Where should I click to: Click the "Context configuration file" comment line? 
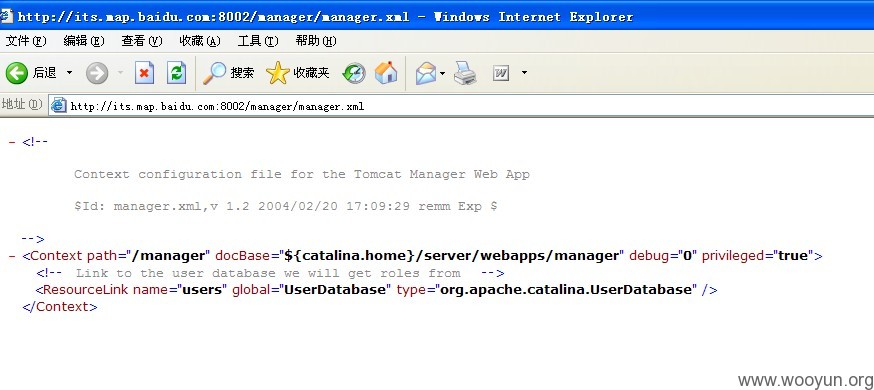click(302, 174)
